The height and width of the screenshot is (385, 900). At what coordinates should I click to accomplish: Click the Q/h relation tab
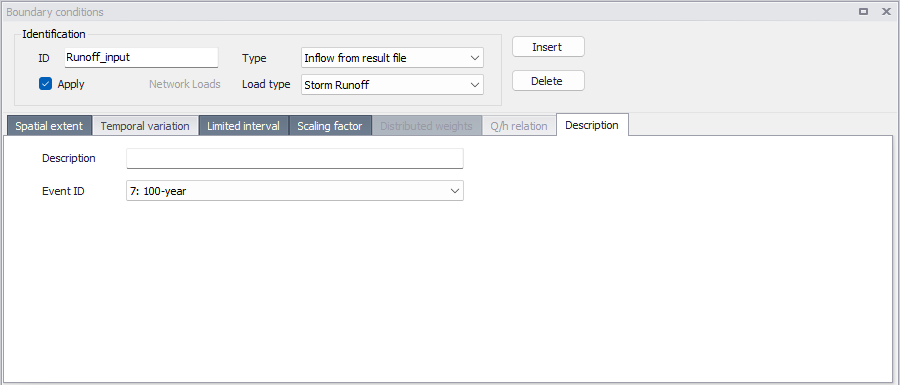point(519,126)
